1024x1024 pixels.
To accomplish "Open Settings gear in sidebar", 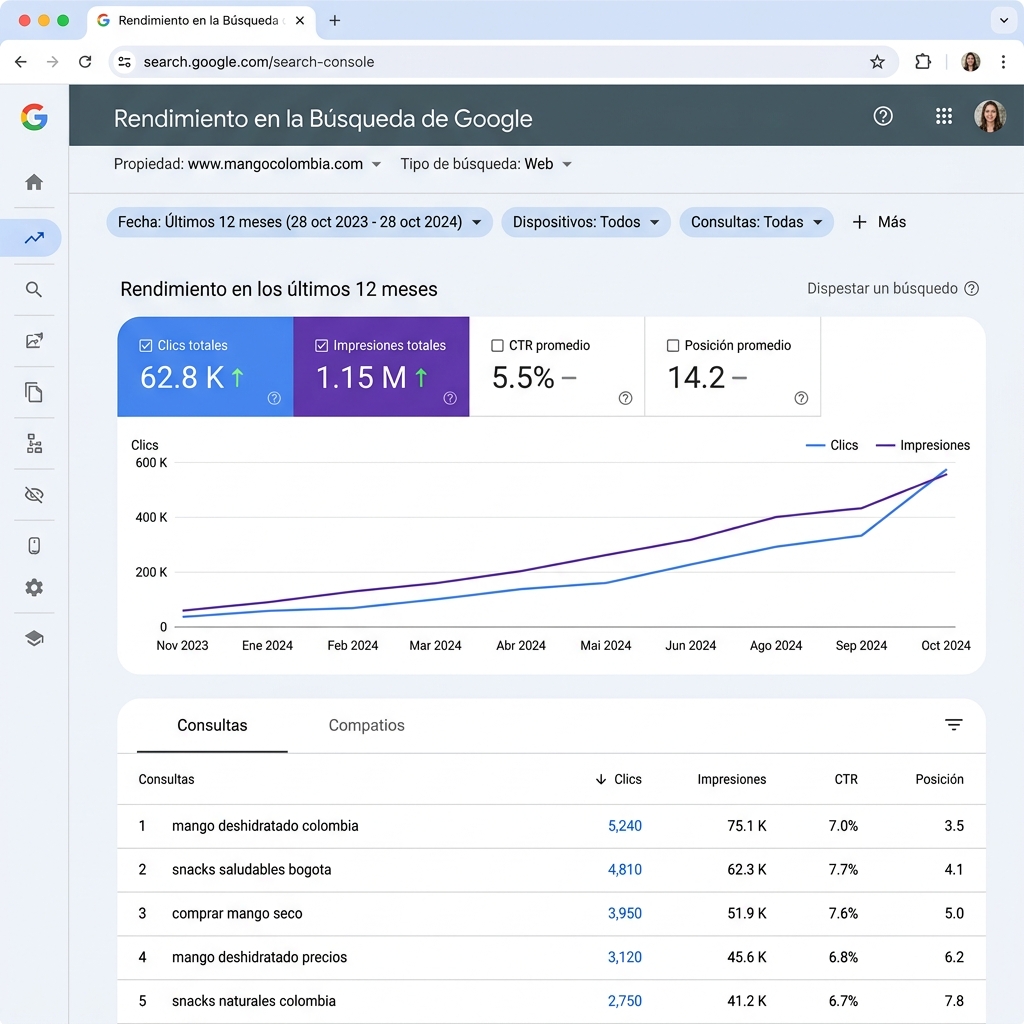I will [x=34, y=588].
